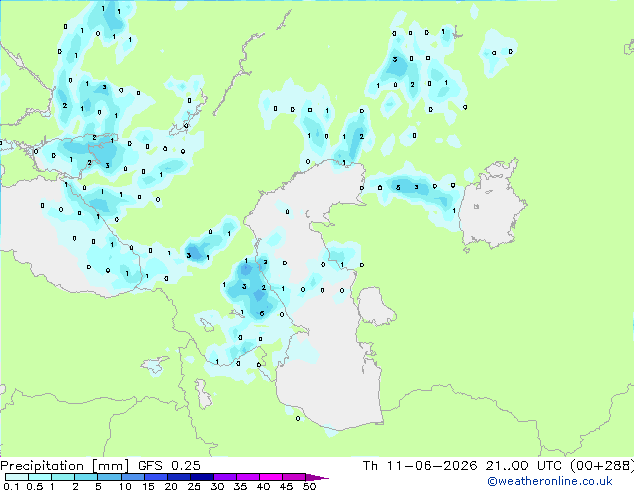Click the 0.1–0.5 mm legend color swatch
Image resolution: width=634 pixels, height=490 pixels.
[x=17, y=477]
